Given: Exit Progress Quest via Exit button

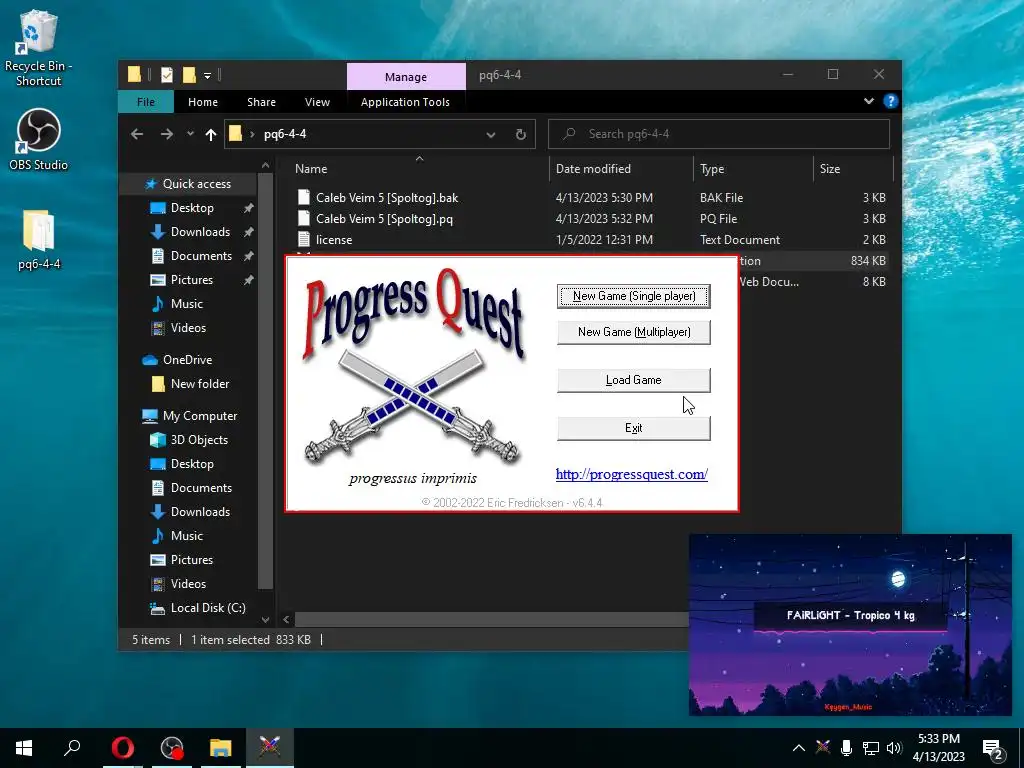Looking at the screenshot, I should (633, 428).
